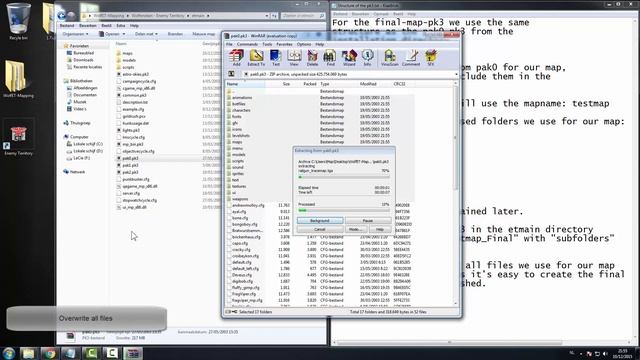Open the Recycle Bin desktop icon

[x=18, y=21]
